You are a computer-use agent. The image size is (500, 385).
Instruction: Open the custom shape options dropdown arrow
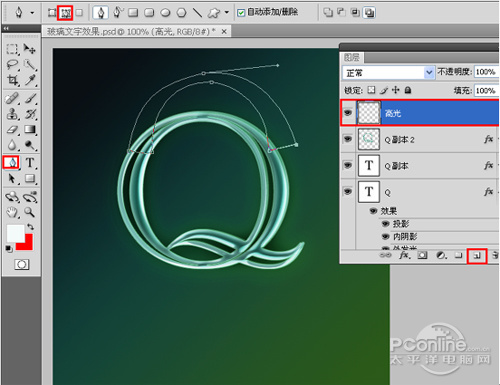(227, 13)
